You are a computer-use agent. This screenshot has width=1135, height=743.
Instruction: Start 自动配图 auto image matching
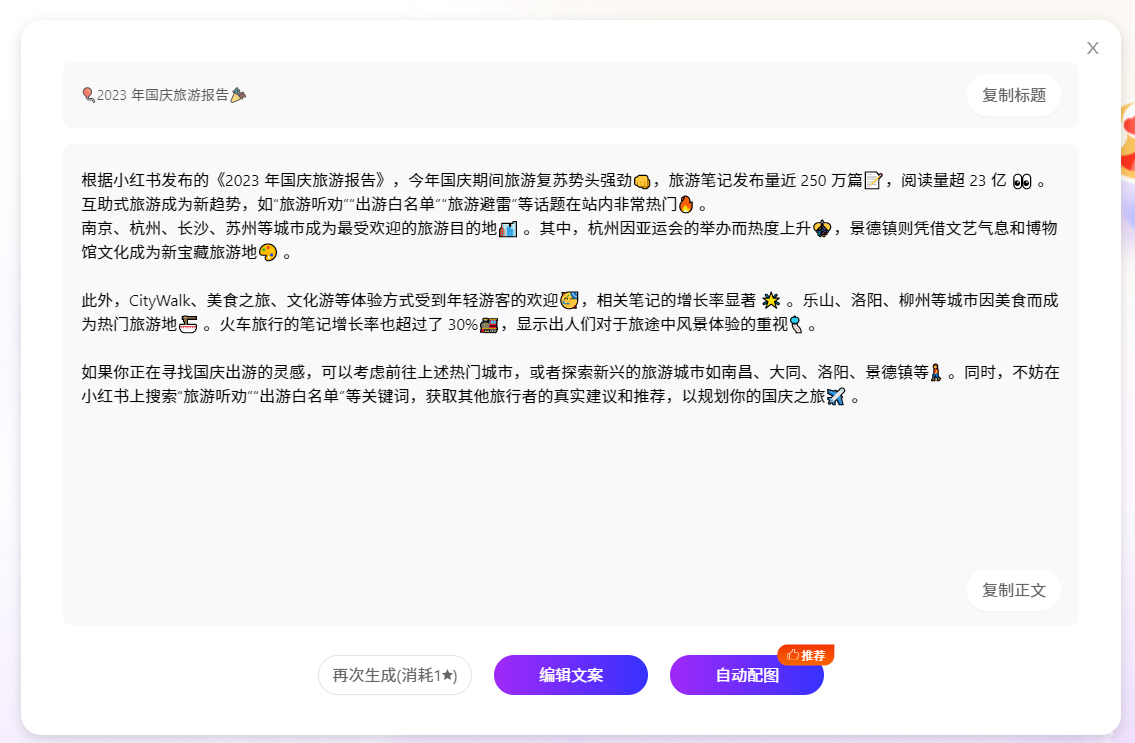point(746,675)
